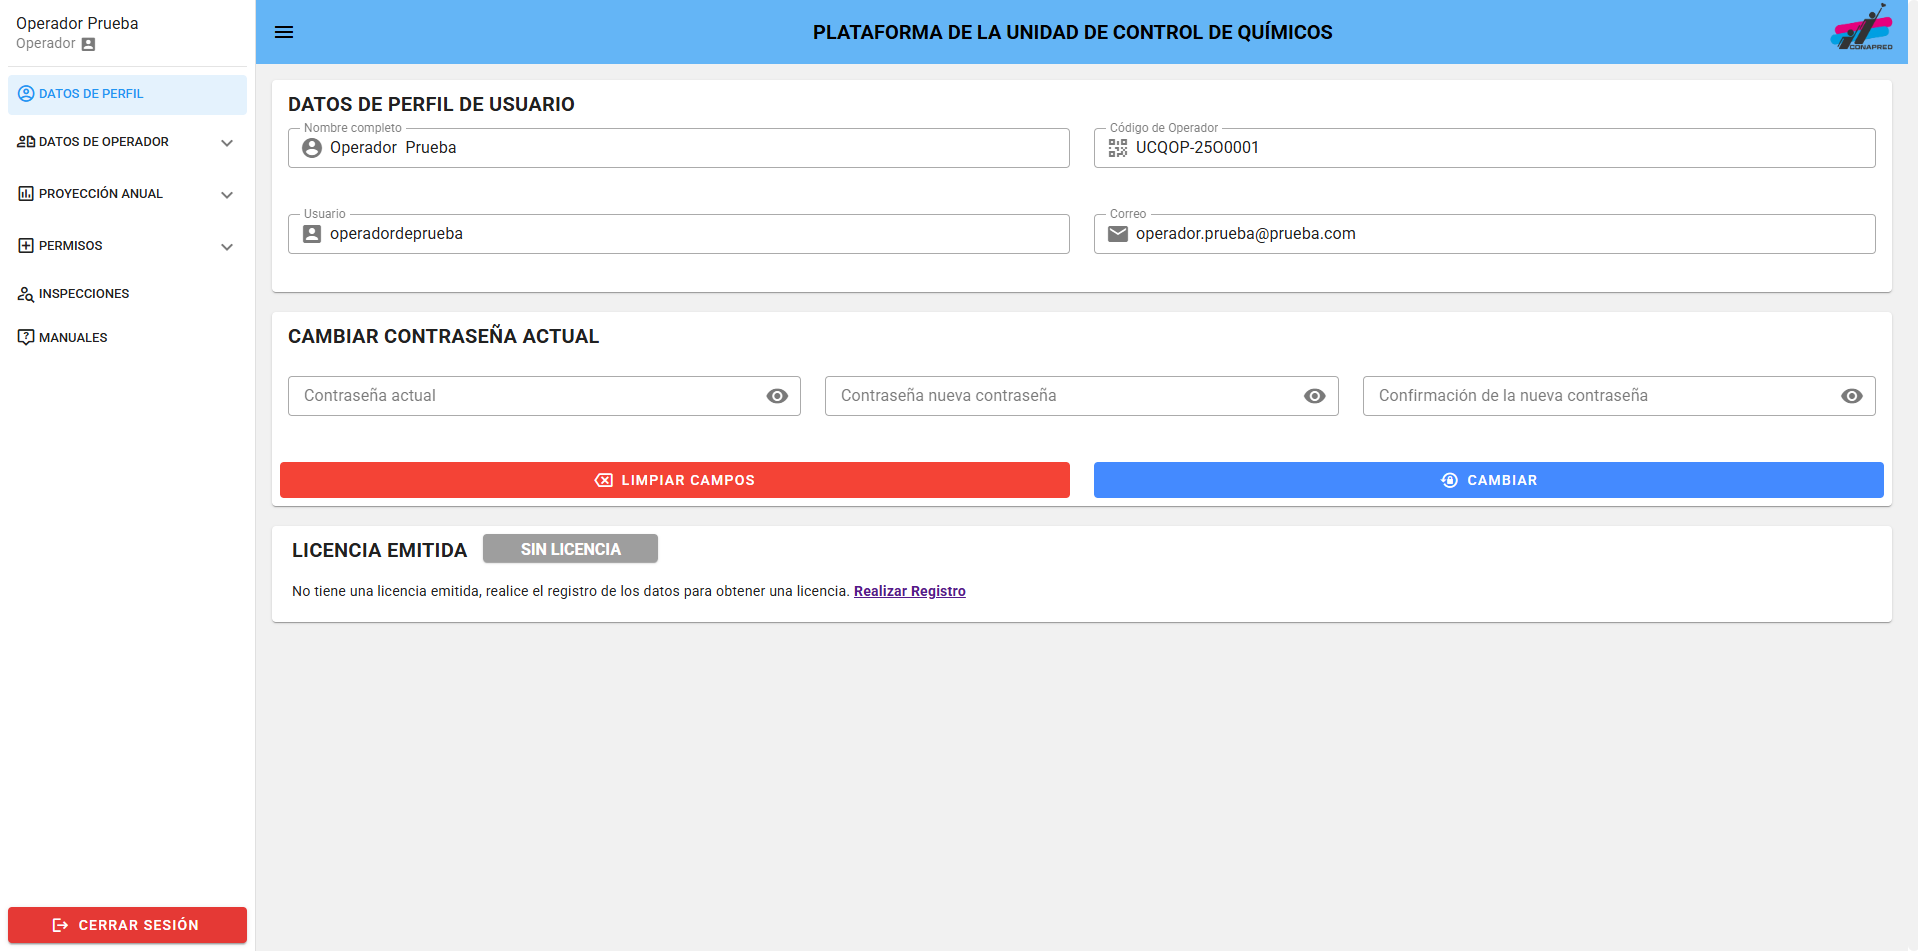Screen dimensions: 1918x951
Task: Click the envelope icon in Correo field
Action: 1117,234
